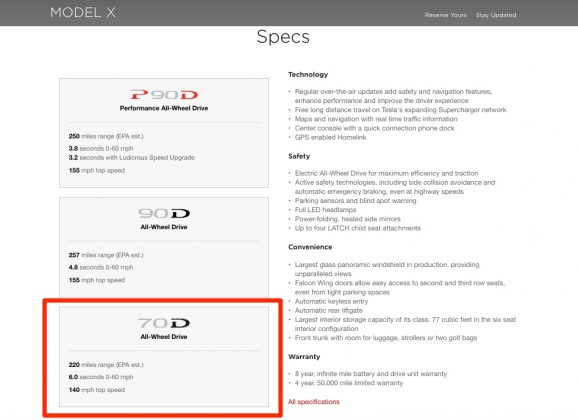
Task: Click the 220 miles range line
Action: 106,365
